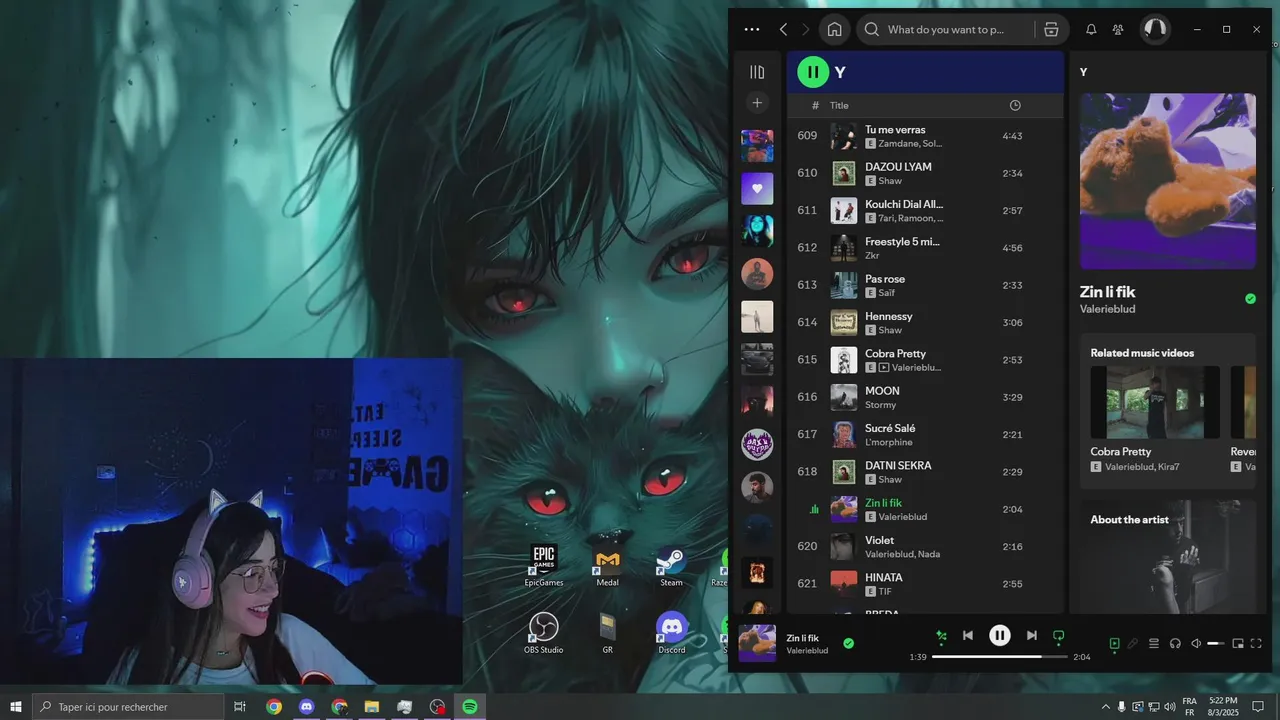Open the Spotify profile avatar menu
This screenshot has height=720, width=1280.
(1155, 29)
